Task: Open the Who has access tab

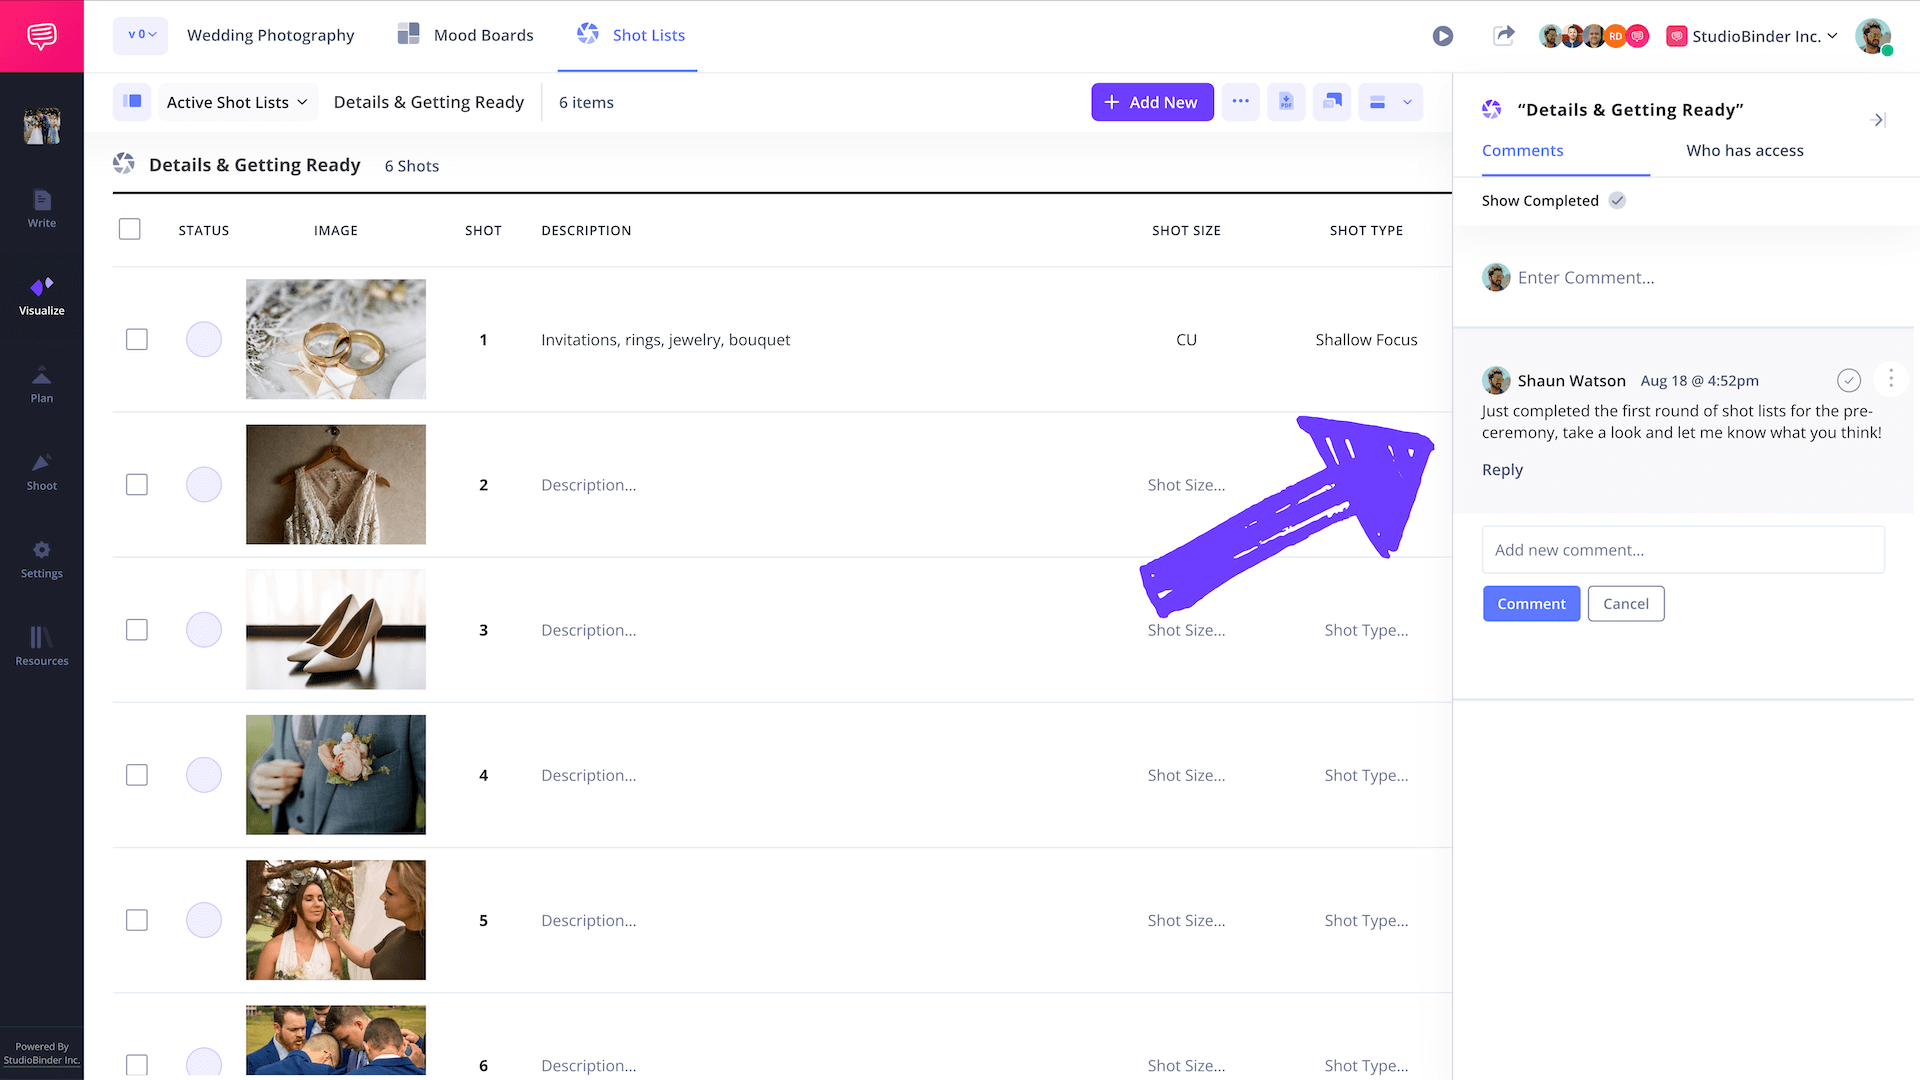Action: 1744,151
